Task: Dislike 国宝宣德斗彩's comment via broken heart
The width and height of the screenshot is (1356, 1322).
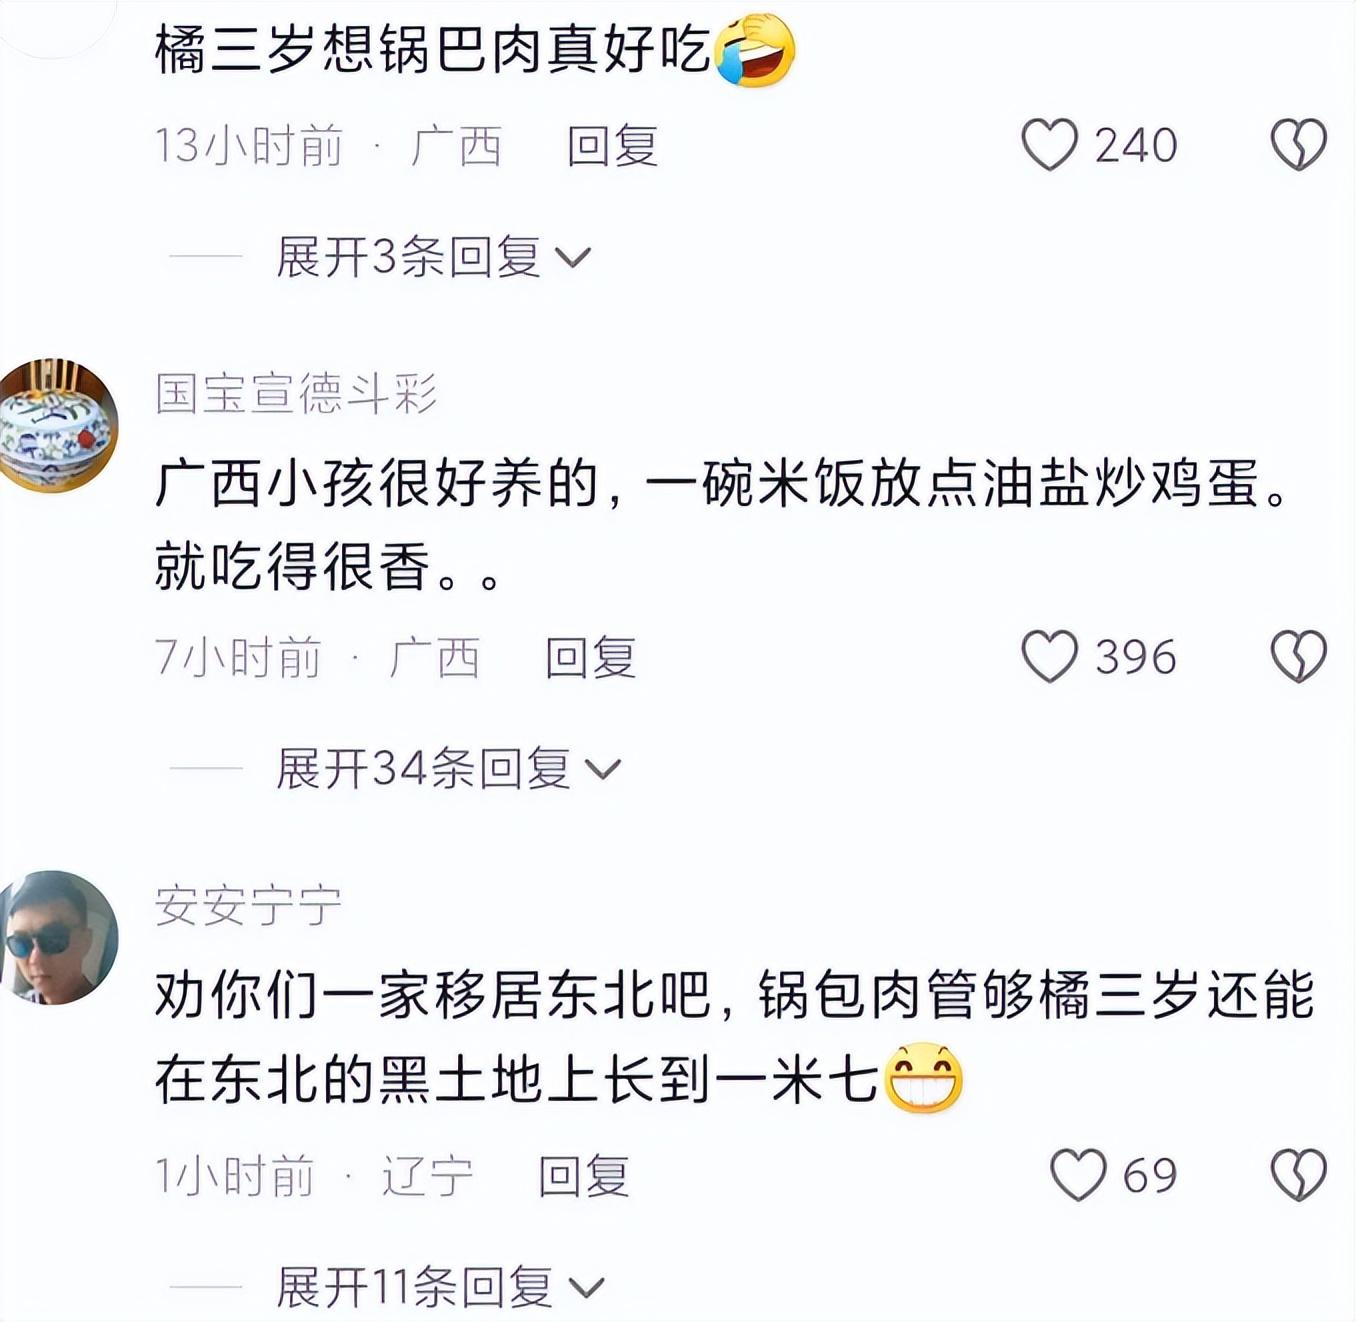Action: point(1298,657)
